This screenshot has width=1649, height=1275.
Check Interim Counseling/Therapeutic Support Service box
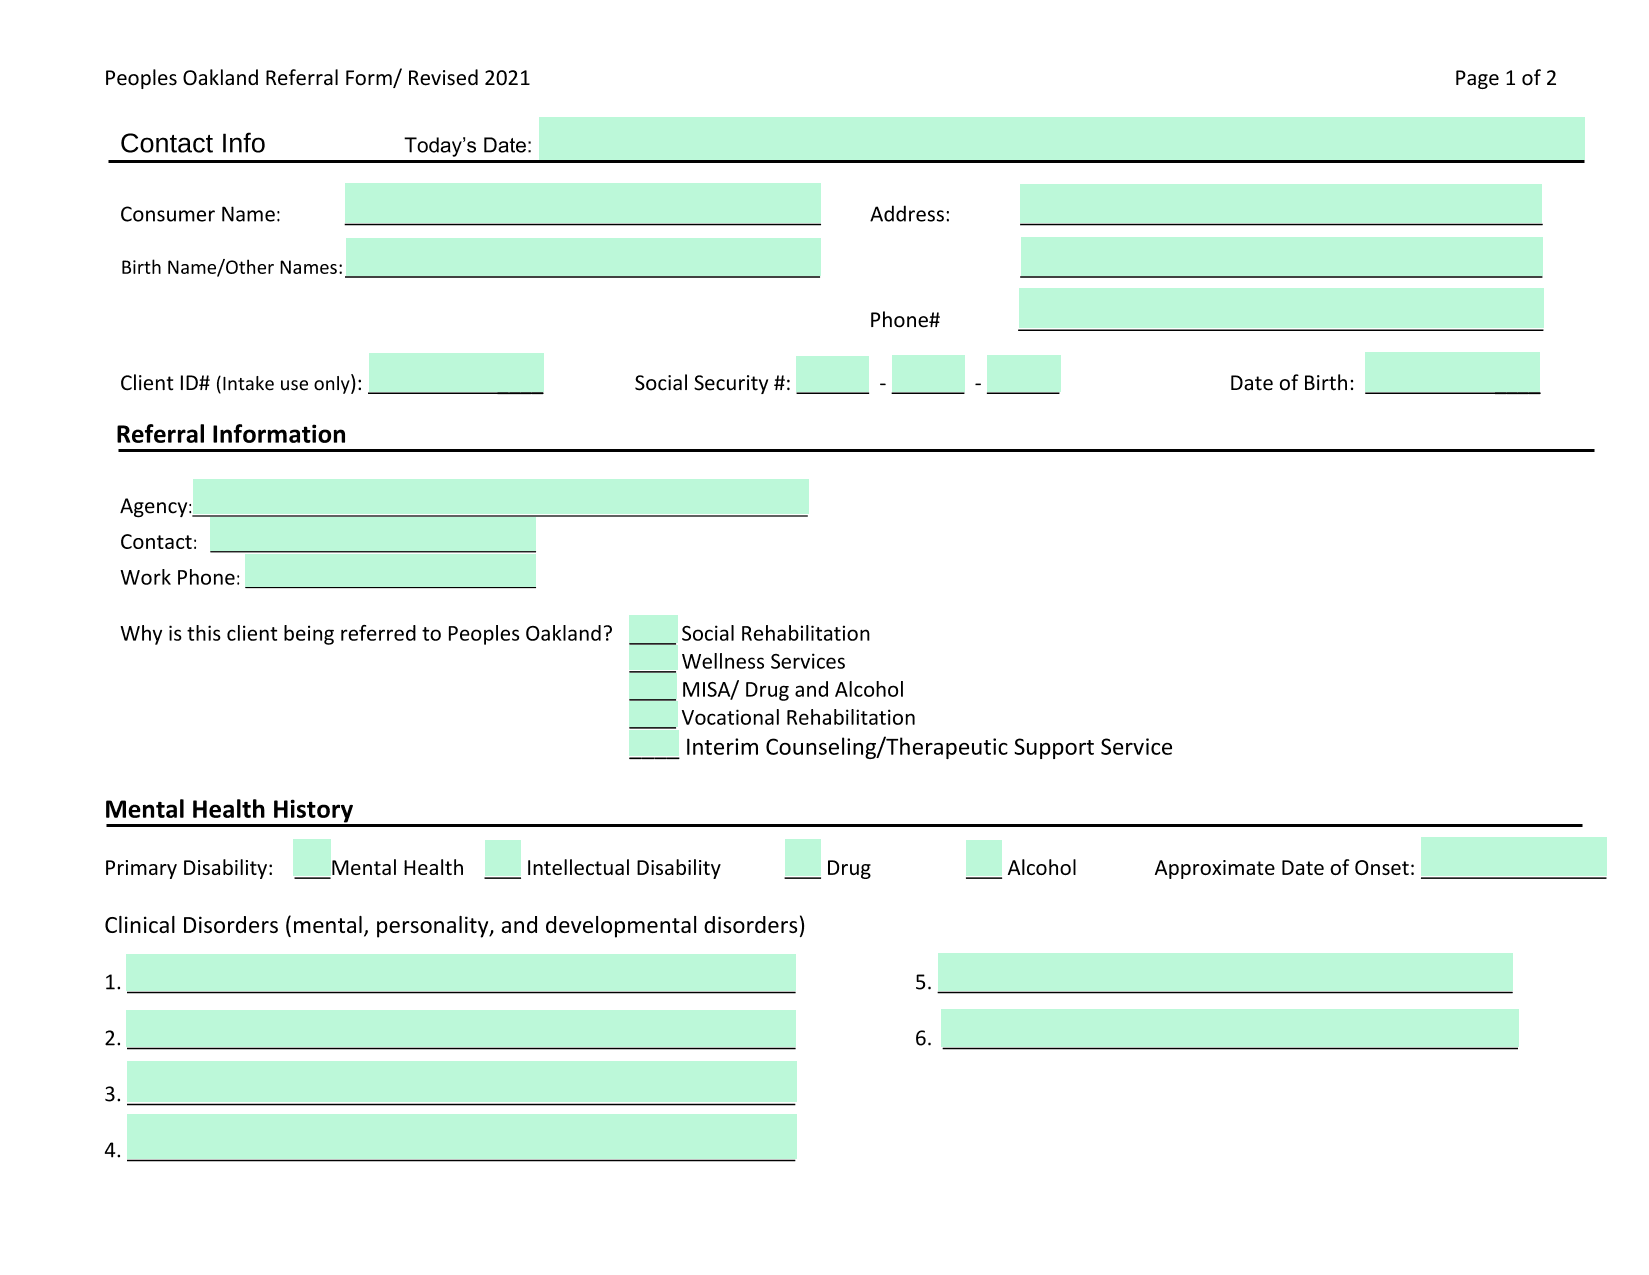tap(654, 744)
